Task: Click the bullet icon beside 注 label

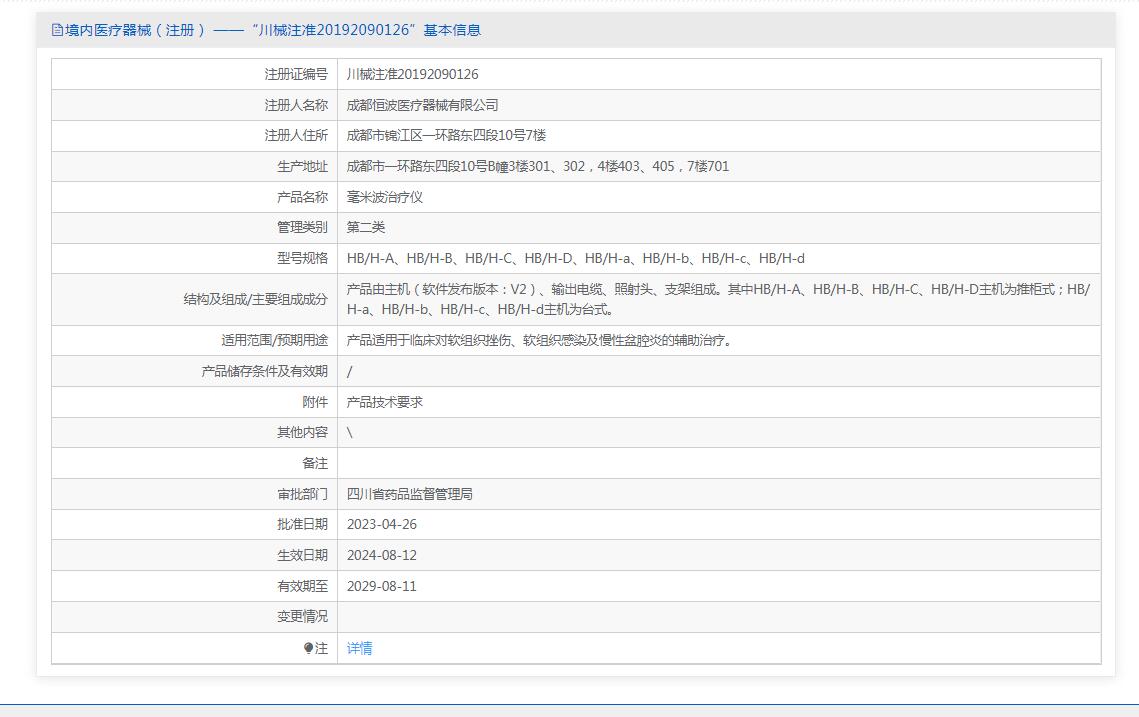Action: (x=309, y=648)
